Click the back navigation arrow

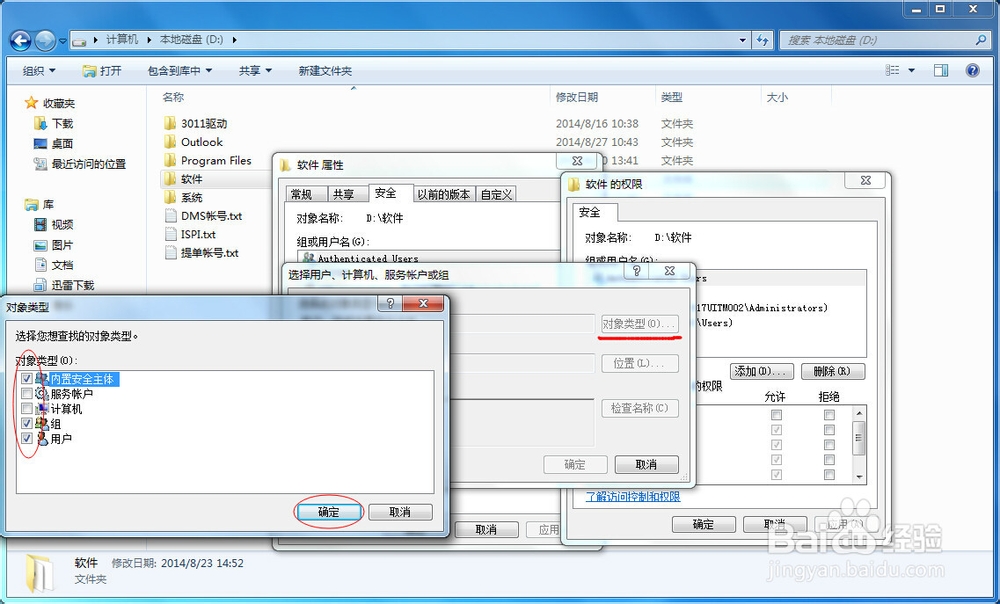20,40
